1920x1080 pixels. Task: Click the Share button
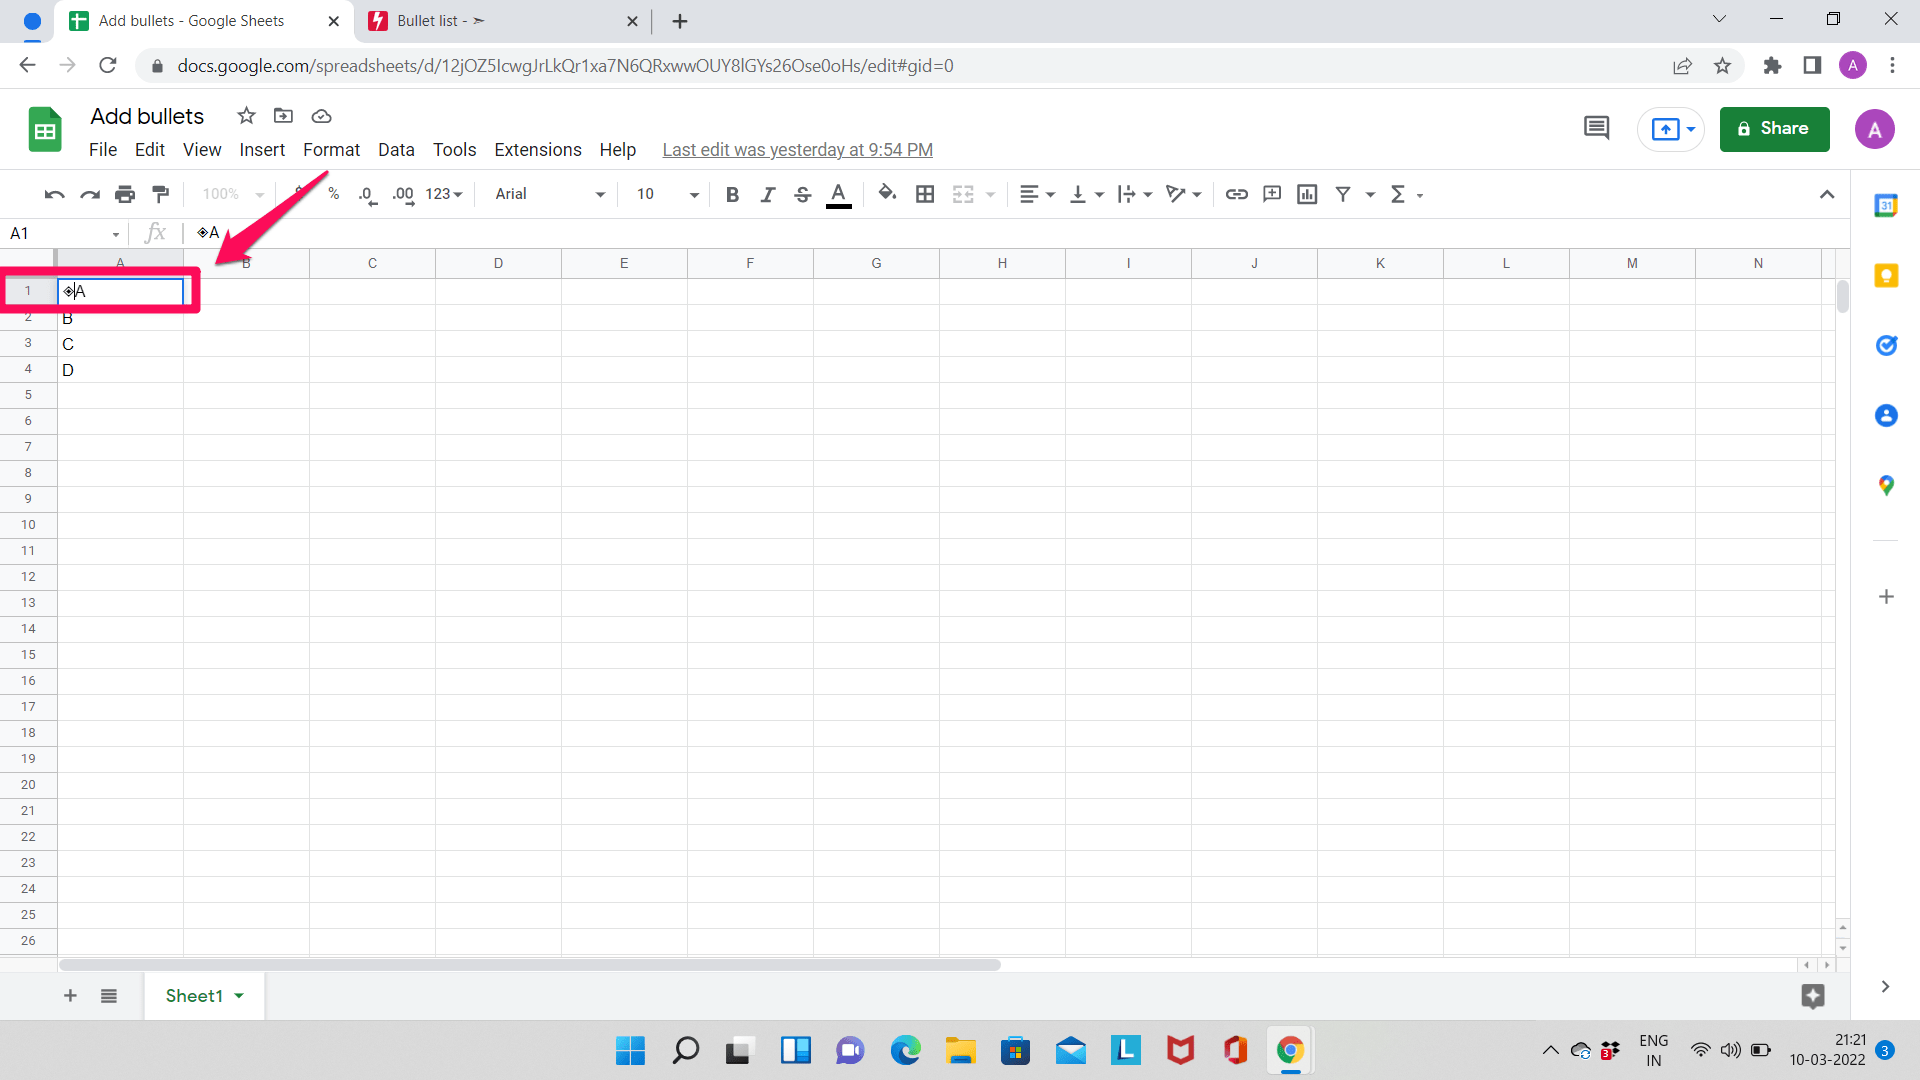[1774, 128]
